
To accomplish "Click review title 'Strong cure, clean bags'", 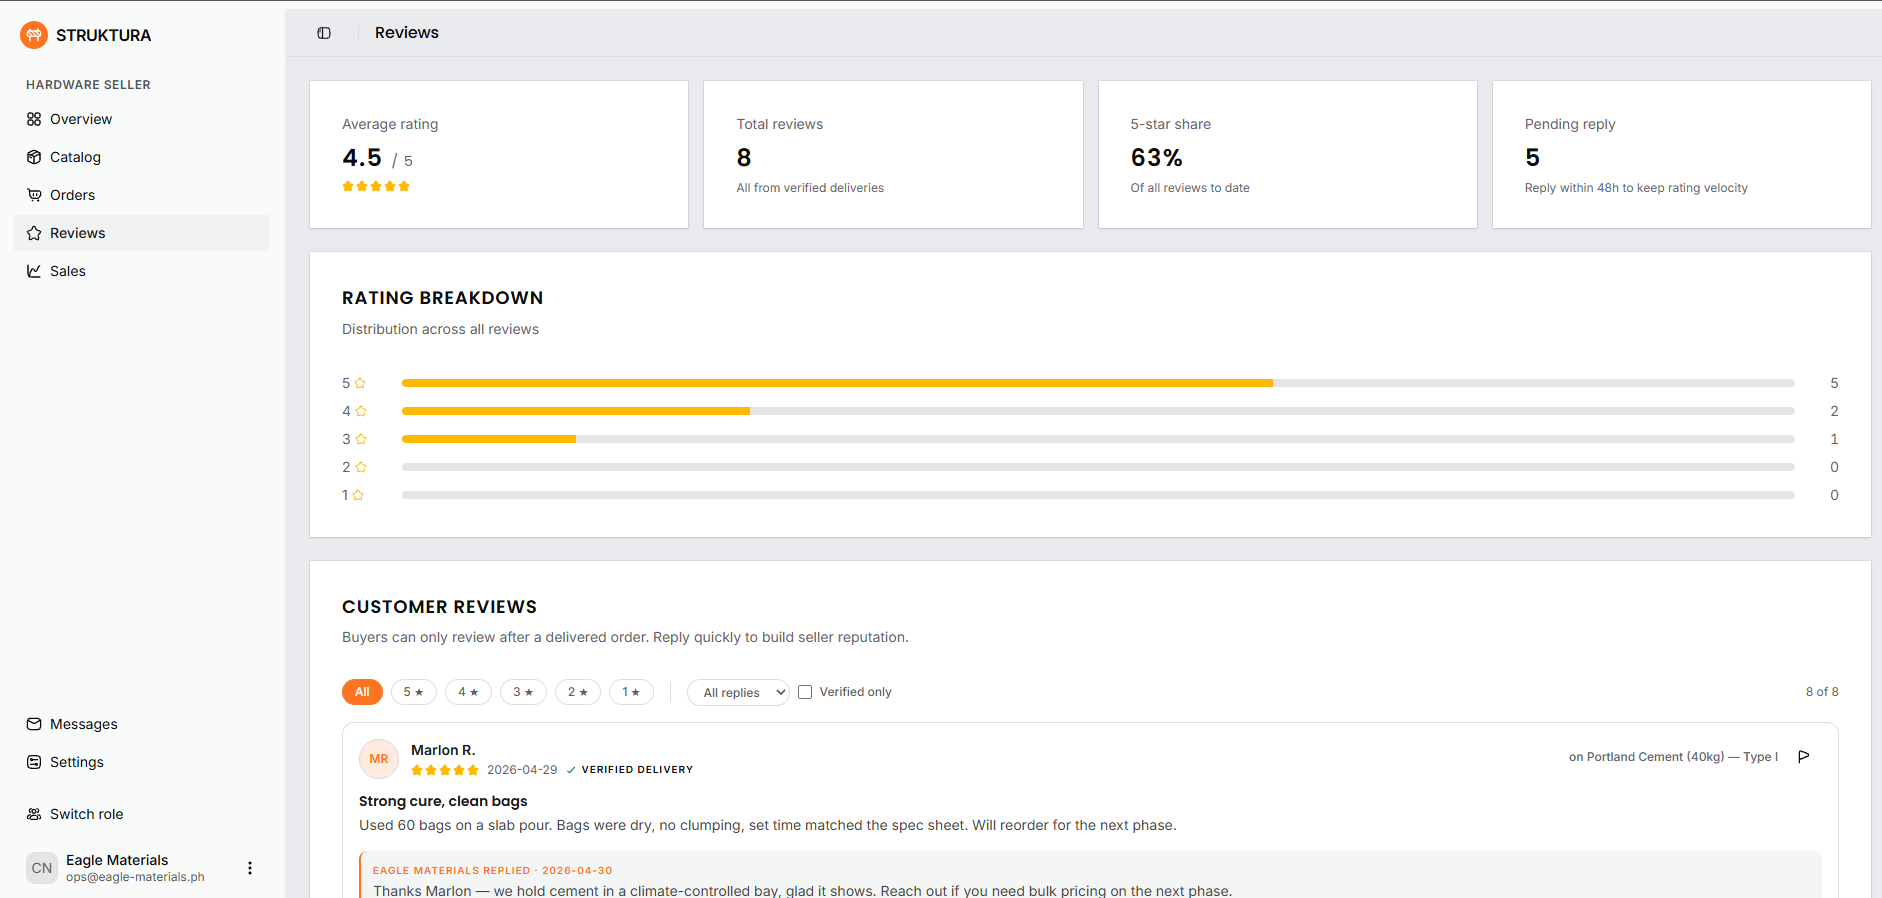I will 443,801.
